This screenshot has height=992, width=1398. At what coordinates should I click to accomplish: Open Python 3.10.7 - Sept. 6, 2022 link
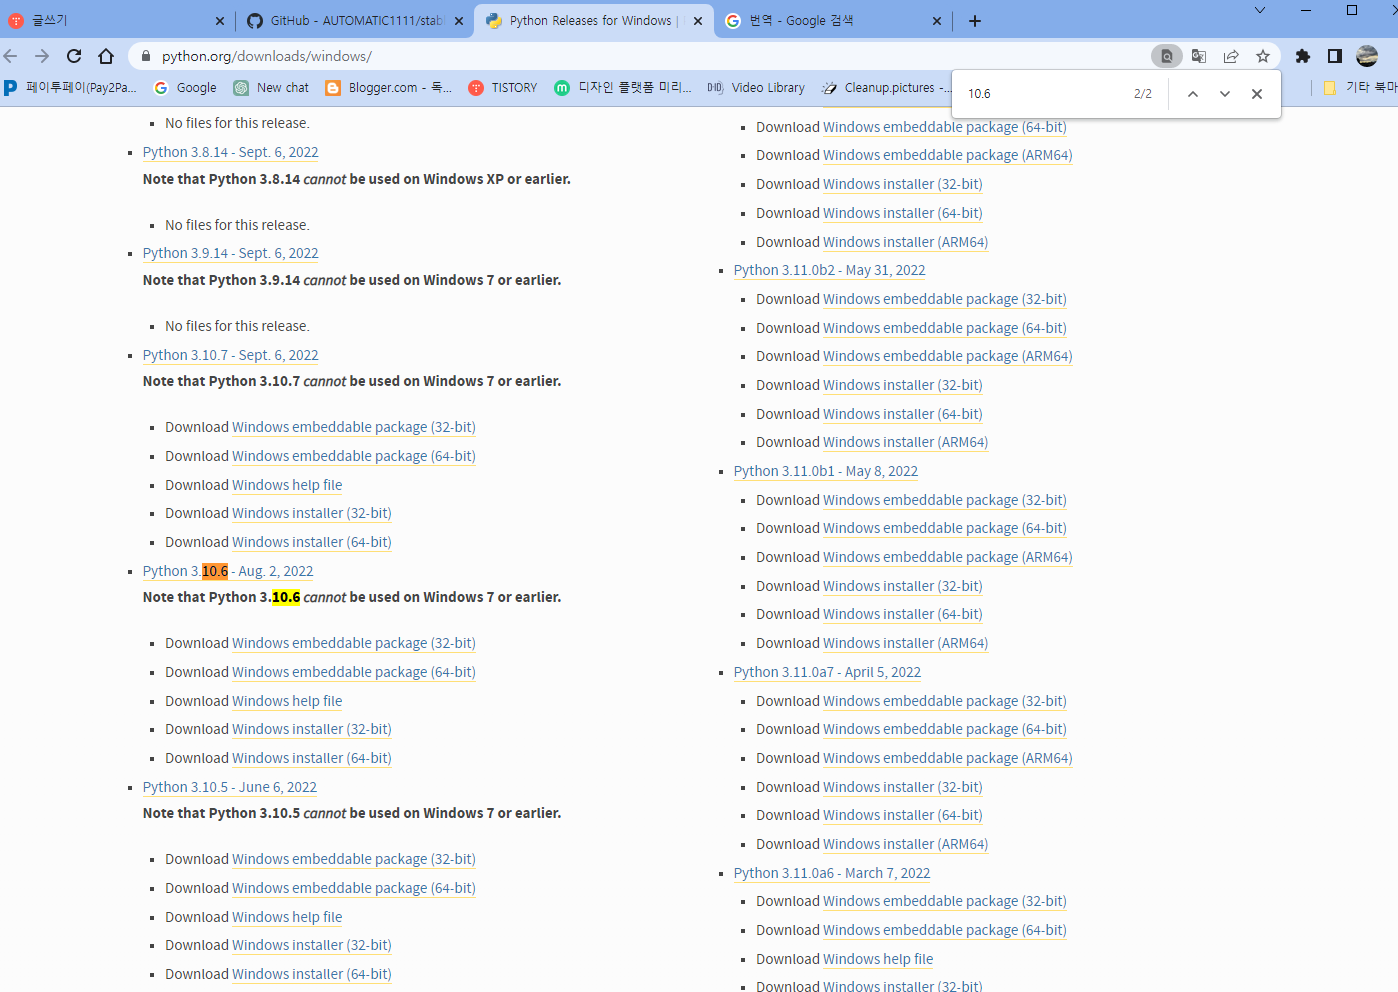point(231,355)
